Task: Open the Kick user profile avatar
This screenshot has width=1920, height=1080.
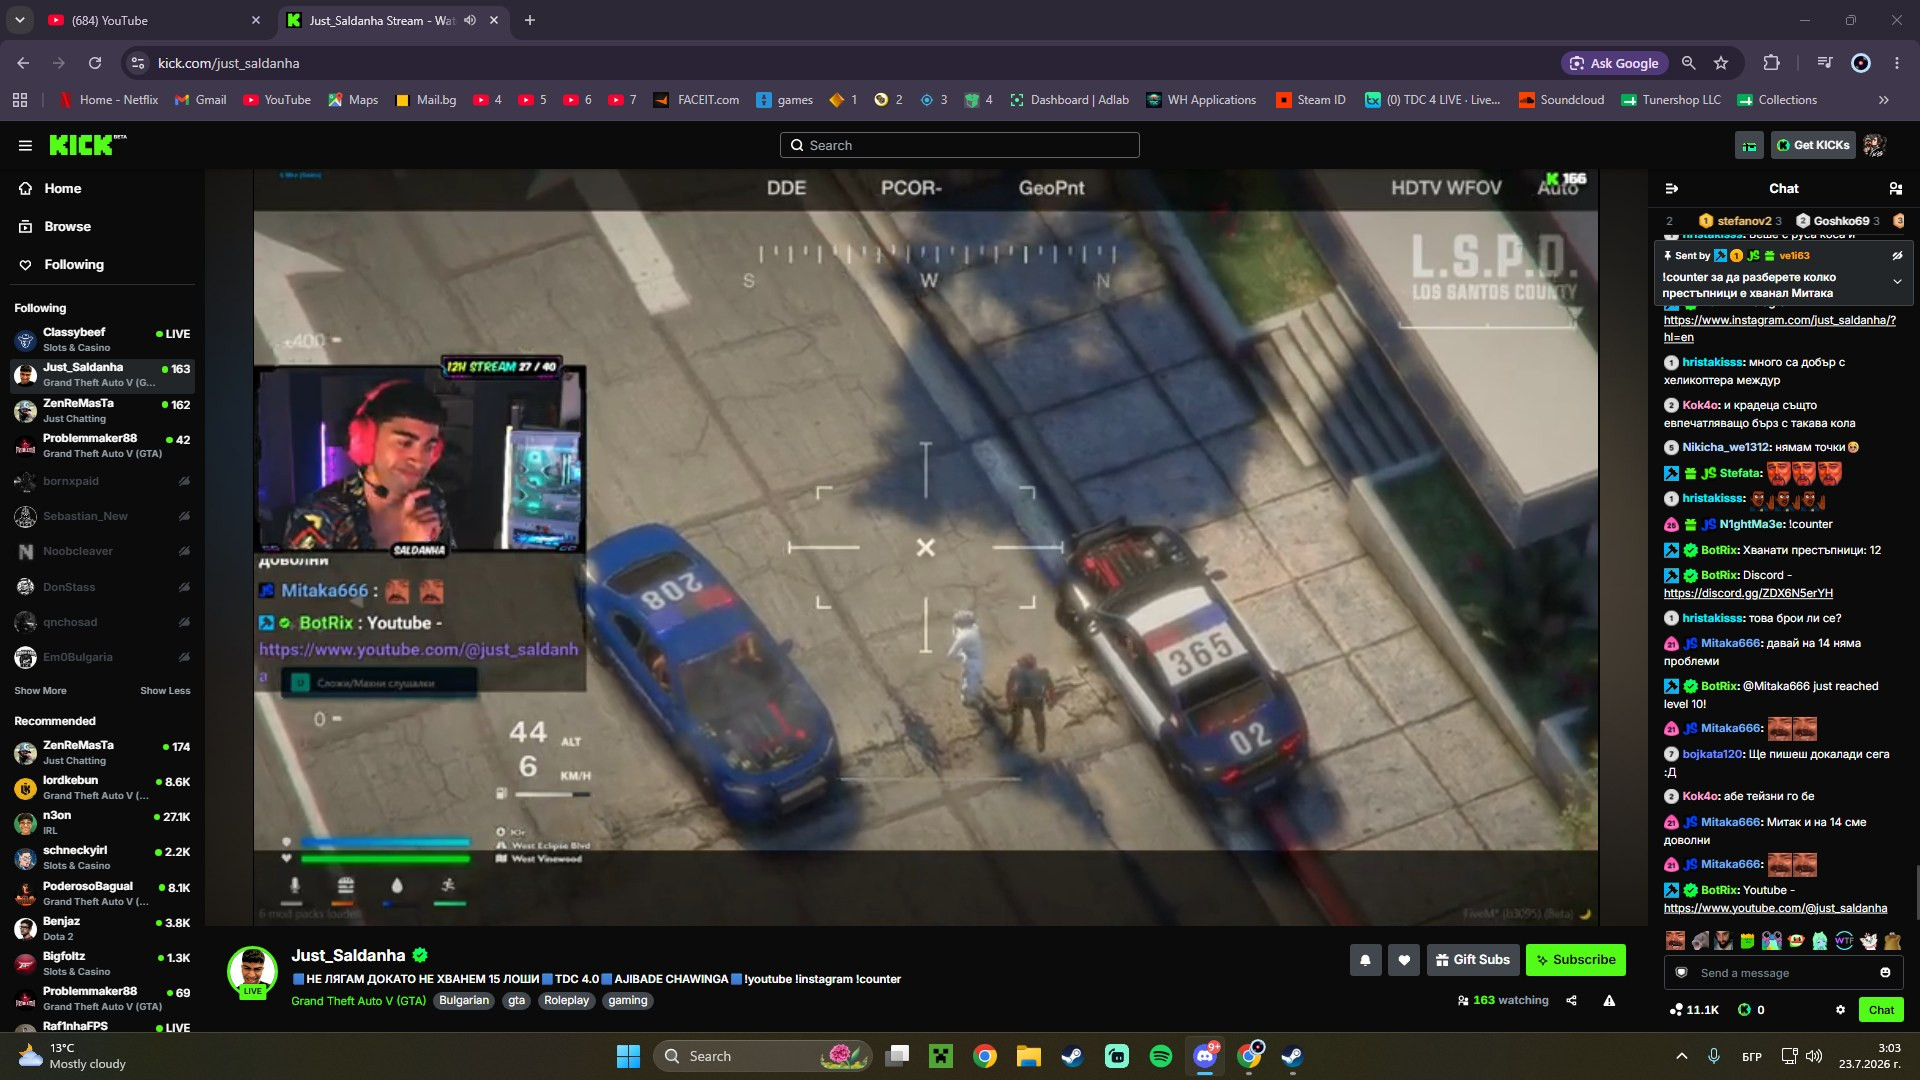Action: click(1874, 145)
